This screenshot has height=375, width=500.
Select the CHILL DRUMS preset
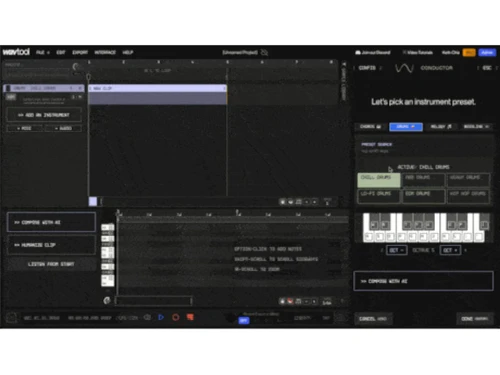379,180
